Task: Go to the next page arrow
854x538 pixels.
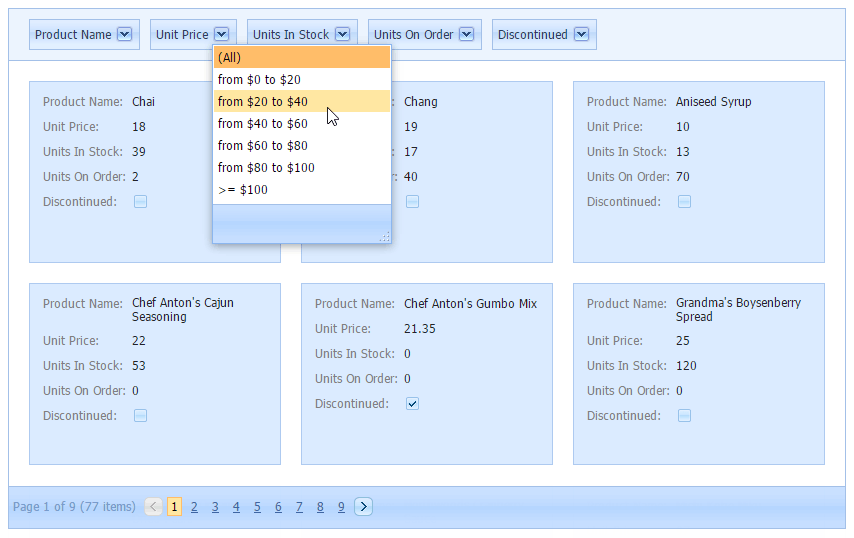Action: (x=363, y=507)
